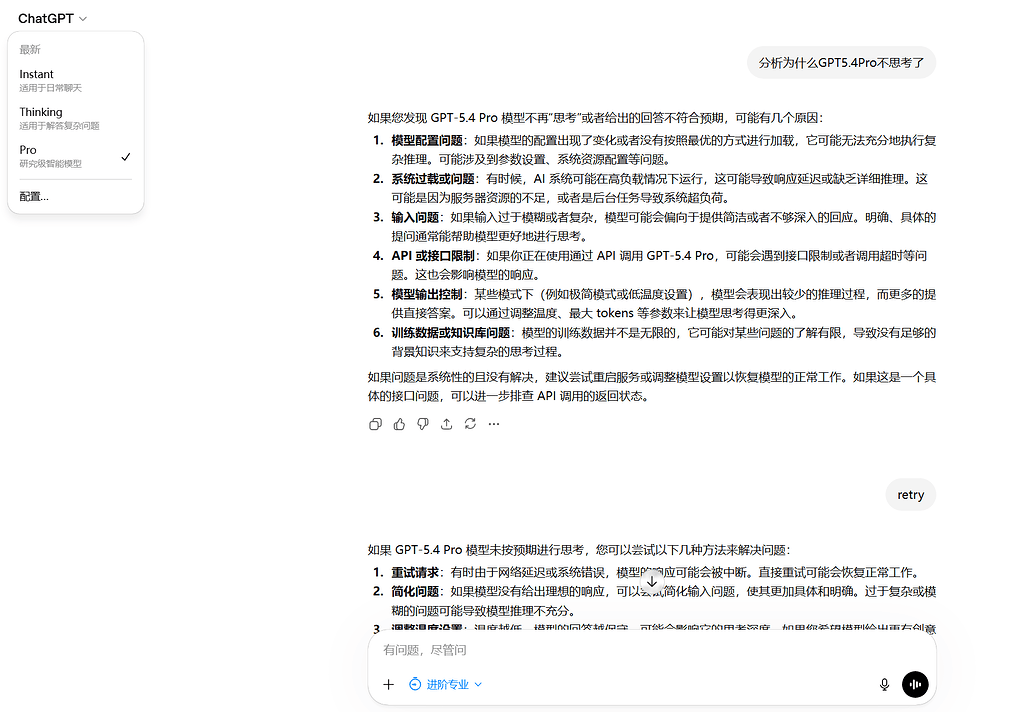
Task: Open more actions ellipsis under response
Action: click(494, 424)
